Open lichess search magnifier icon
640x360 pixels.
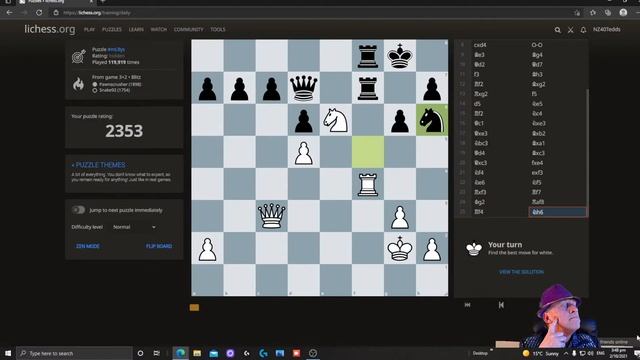(x=558, y=30)
